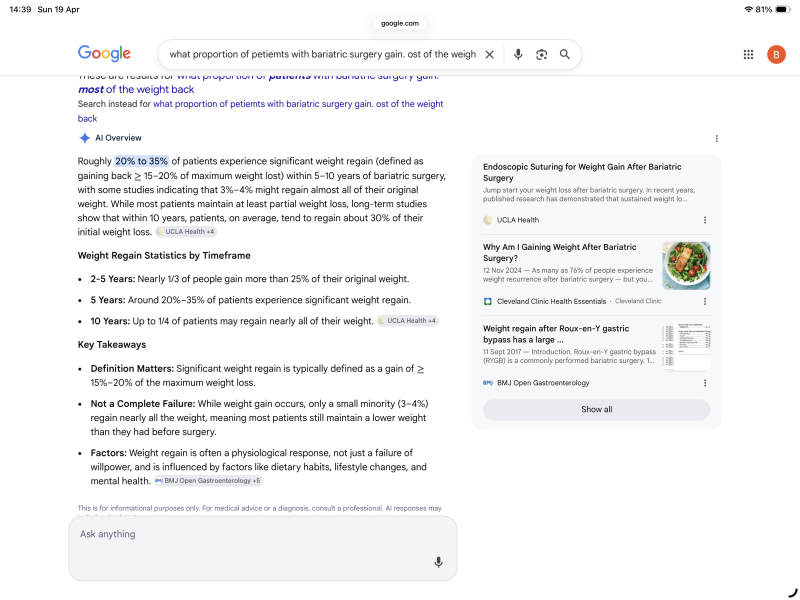Viewport: 800px width, 600px height.
Task: Click 'Cleveland Clinic Health Essentials' source name
Action: point(552,302)
